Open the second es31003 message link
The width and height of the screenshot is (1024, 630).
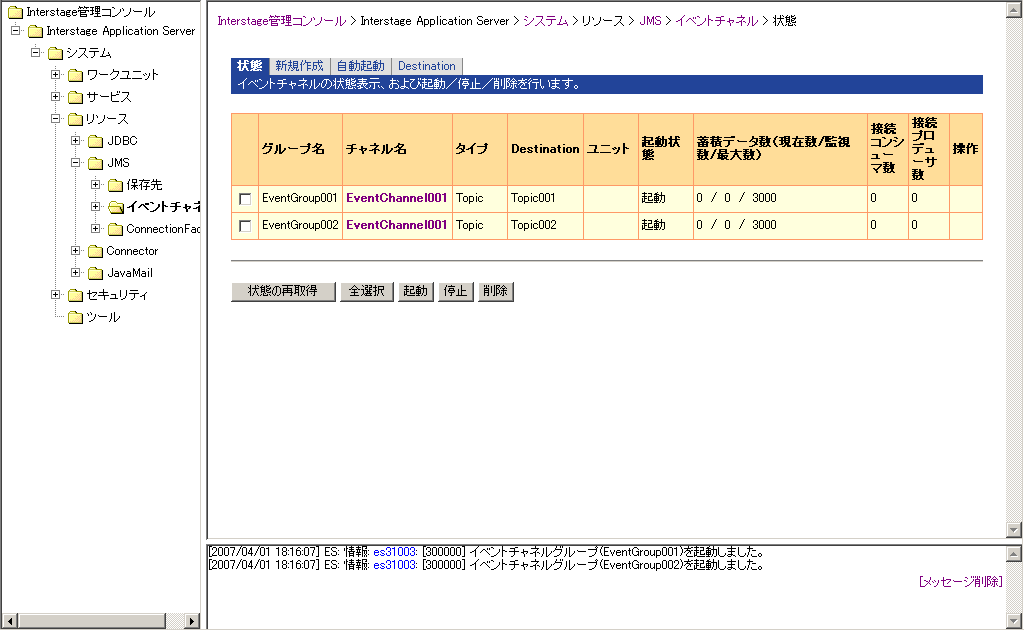(x=394, y=565)
